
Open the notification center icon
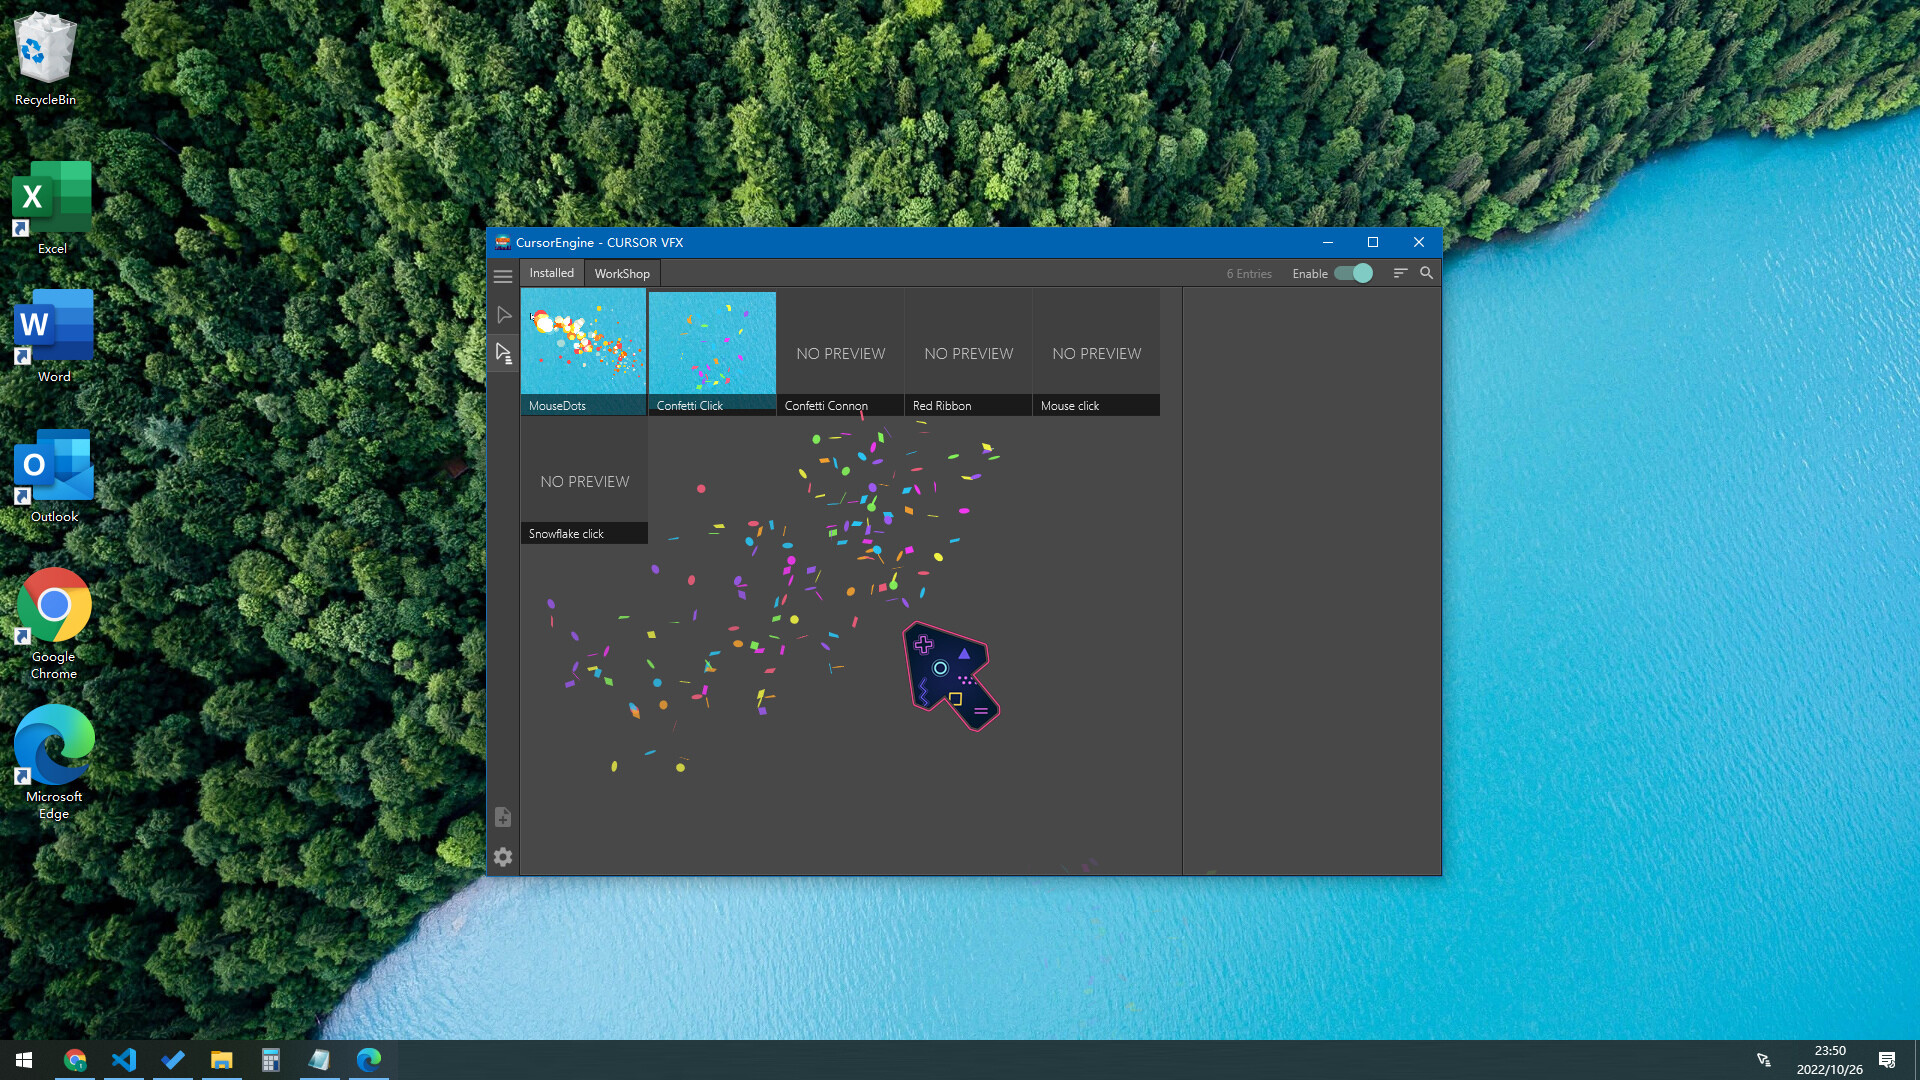(1887, 1060)
